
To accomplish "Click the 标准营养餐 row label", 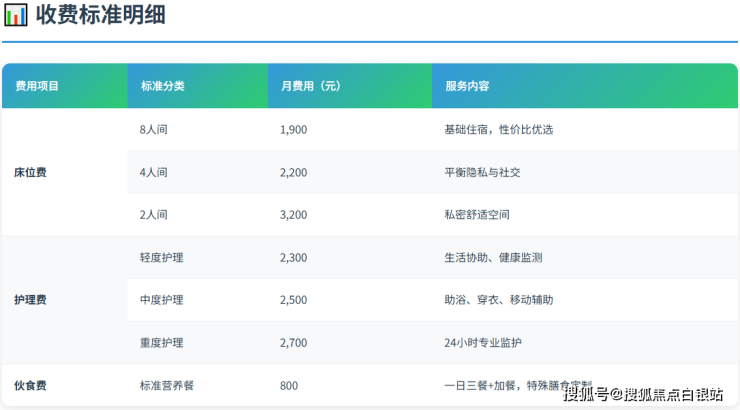I will pyautogui.click(x=167, y=385).
